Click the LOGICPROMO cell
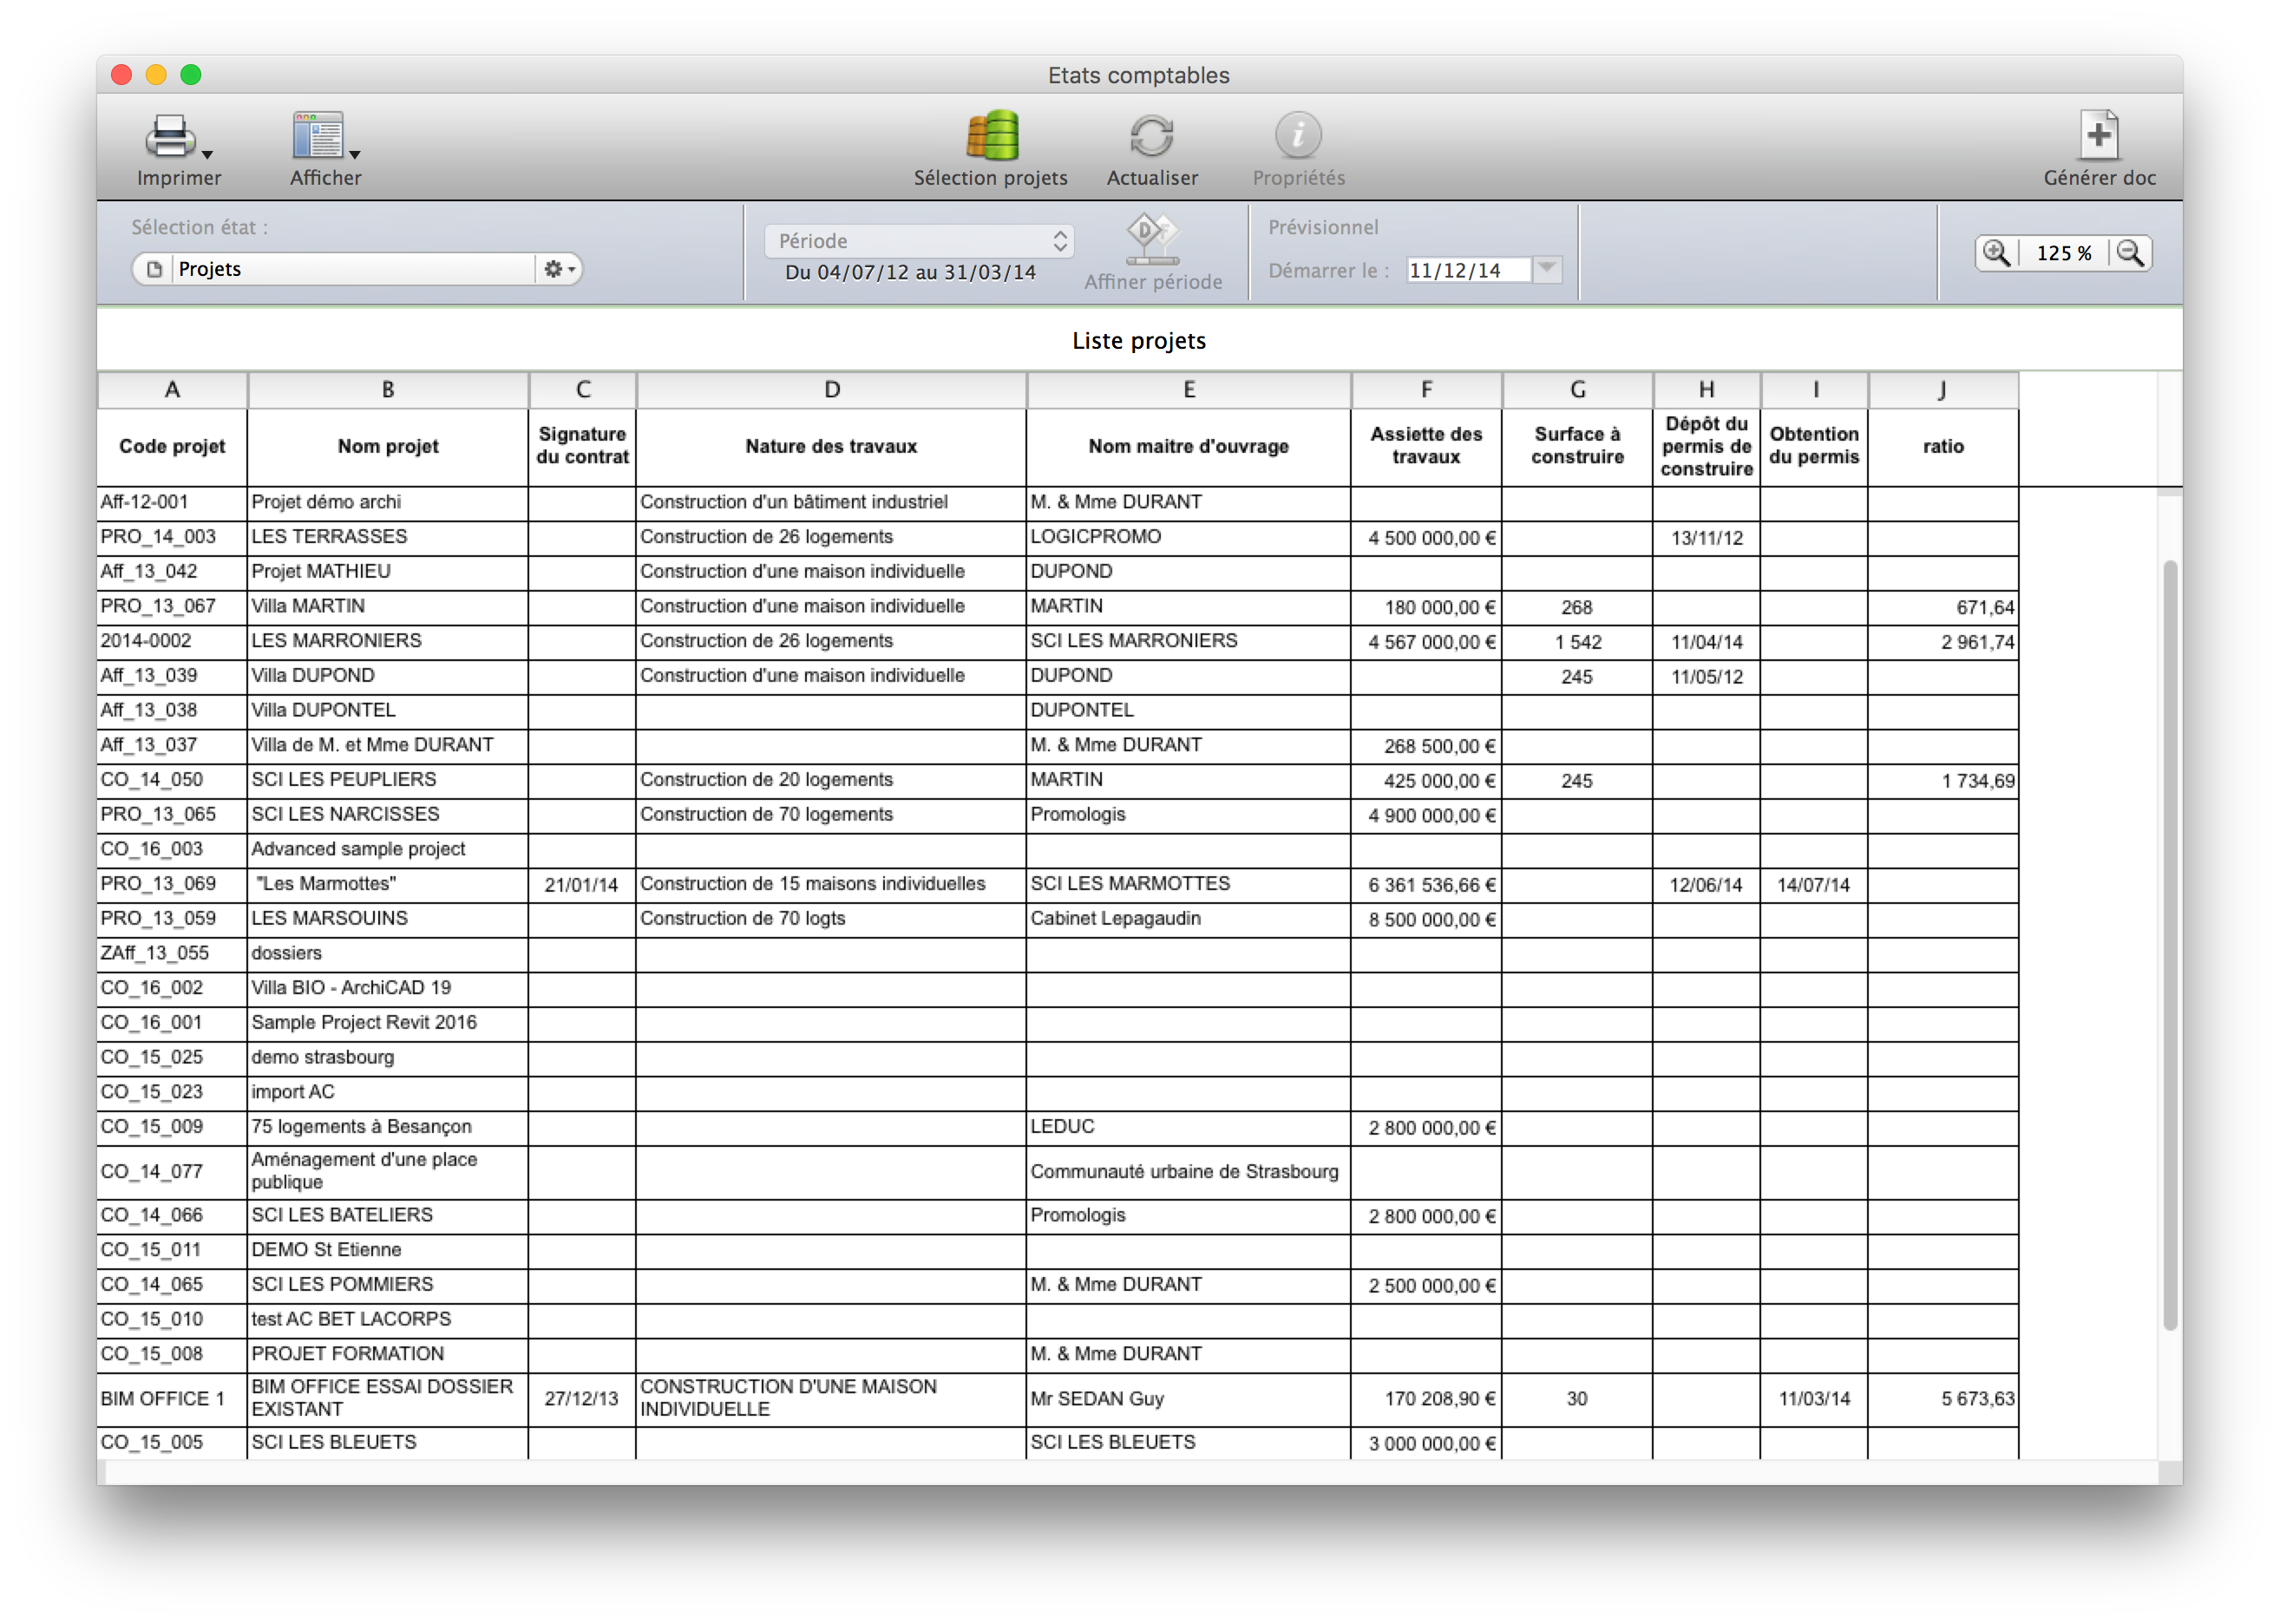The image size is (2280, 1624). (x=1188, y=537)
